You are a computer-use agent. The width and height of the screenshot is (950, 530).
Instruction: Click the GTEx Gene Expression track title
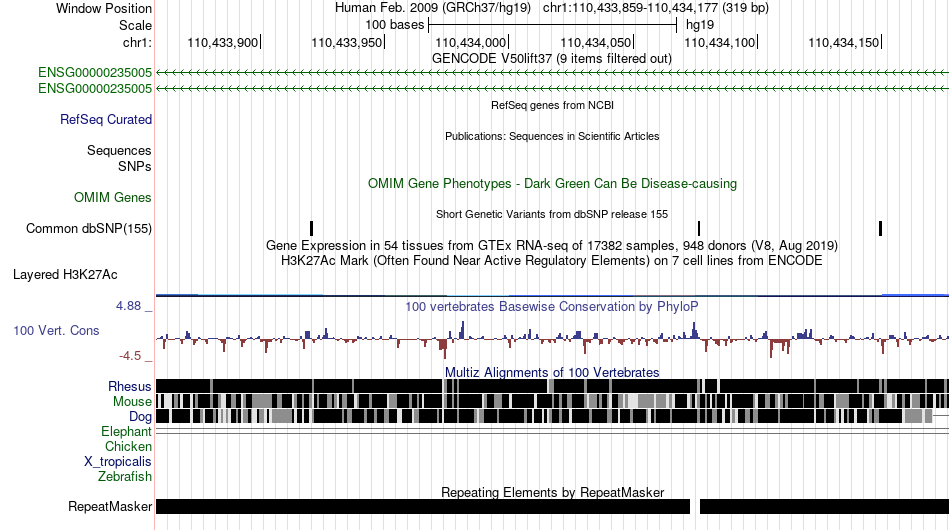click(x=552, y=245)
